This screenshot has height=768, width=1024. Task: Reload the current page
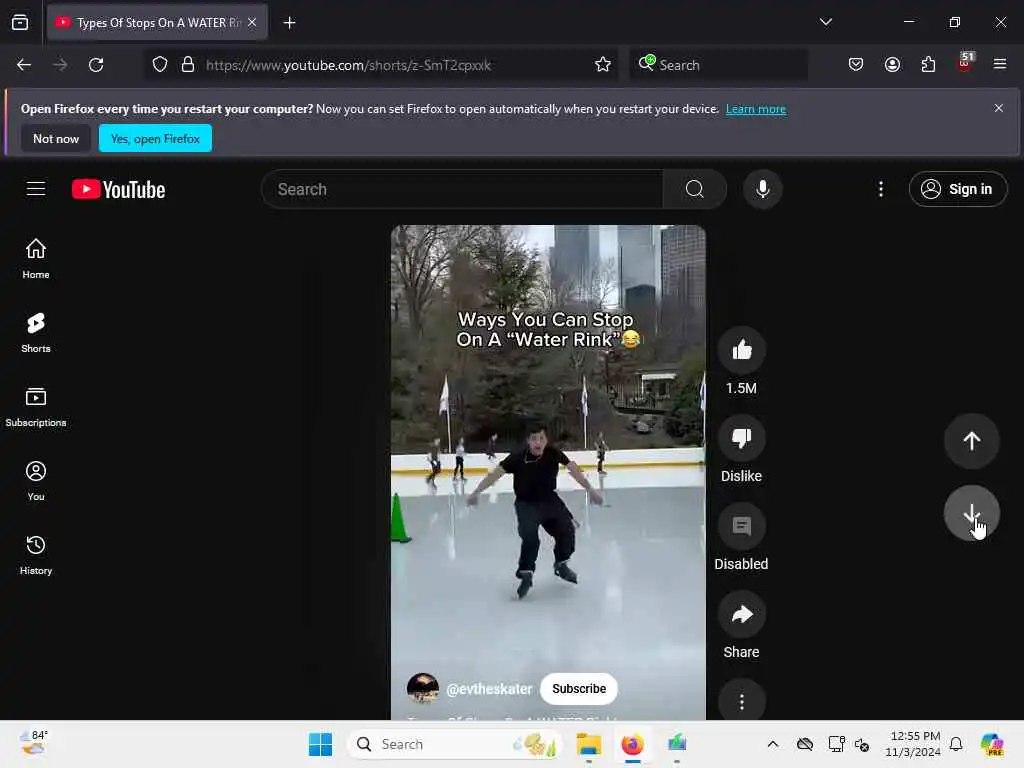pyautogui.click(x=96, y=65)
